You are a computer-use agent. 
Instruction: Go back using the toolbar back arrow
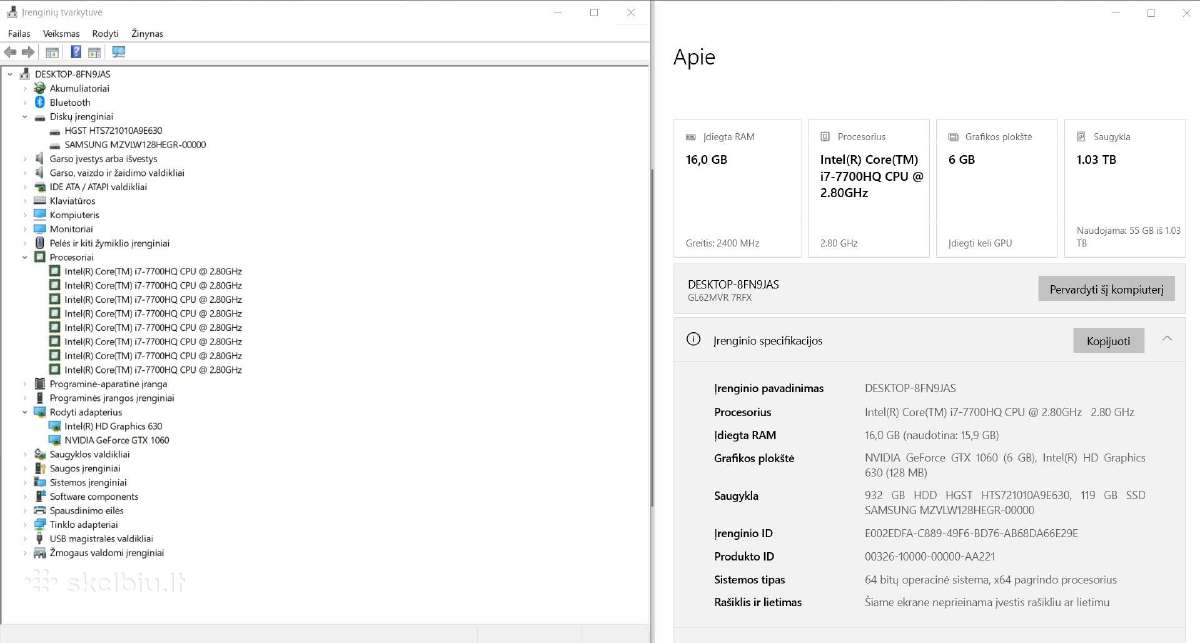10,52
